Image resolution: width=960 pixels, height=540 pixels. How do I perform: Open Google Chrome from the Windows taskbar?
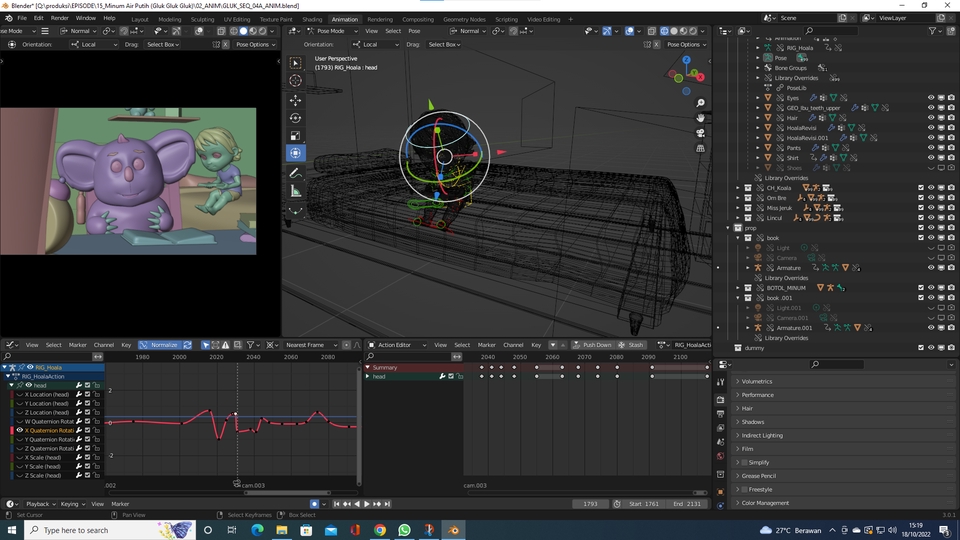click(x=380, y=530)
